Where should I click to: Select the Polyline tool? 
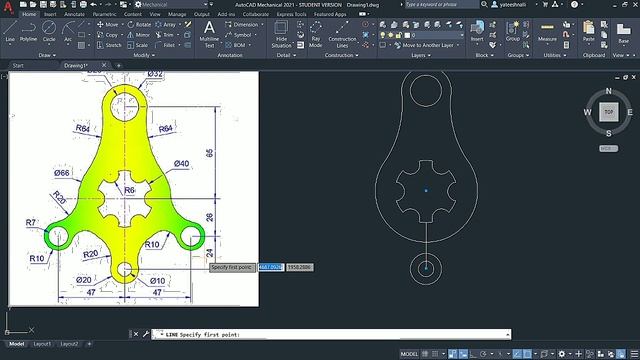(28, 32)
